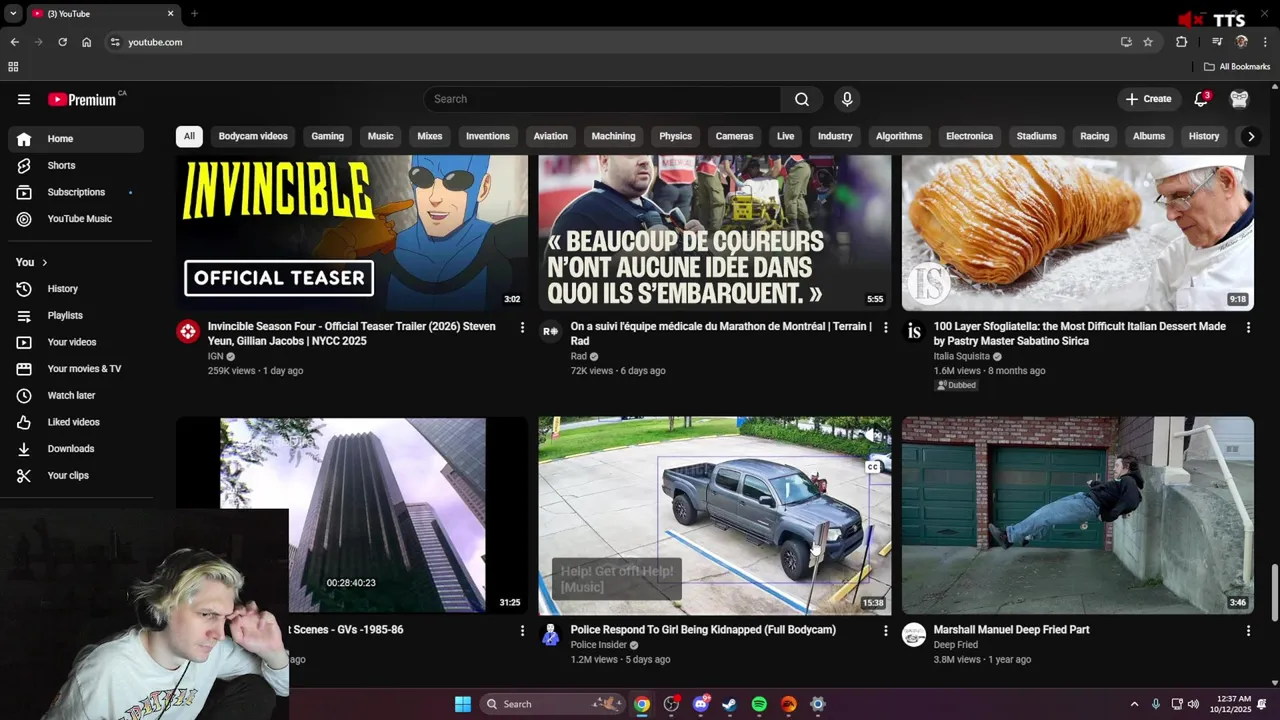The image size is (1280, 720).
Task: Open Marshall Manuel Deep Fried Part title
Action: coord(1011,630)
